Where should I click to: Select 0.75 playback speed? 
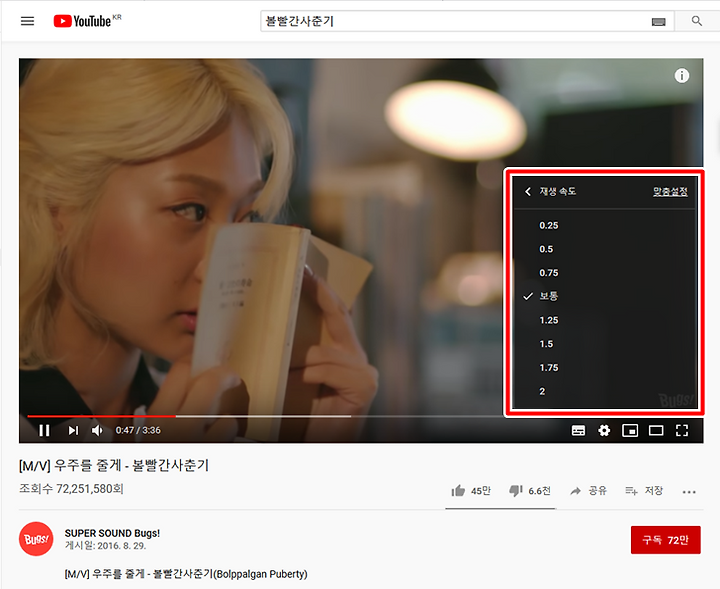[605, 273]
